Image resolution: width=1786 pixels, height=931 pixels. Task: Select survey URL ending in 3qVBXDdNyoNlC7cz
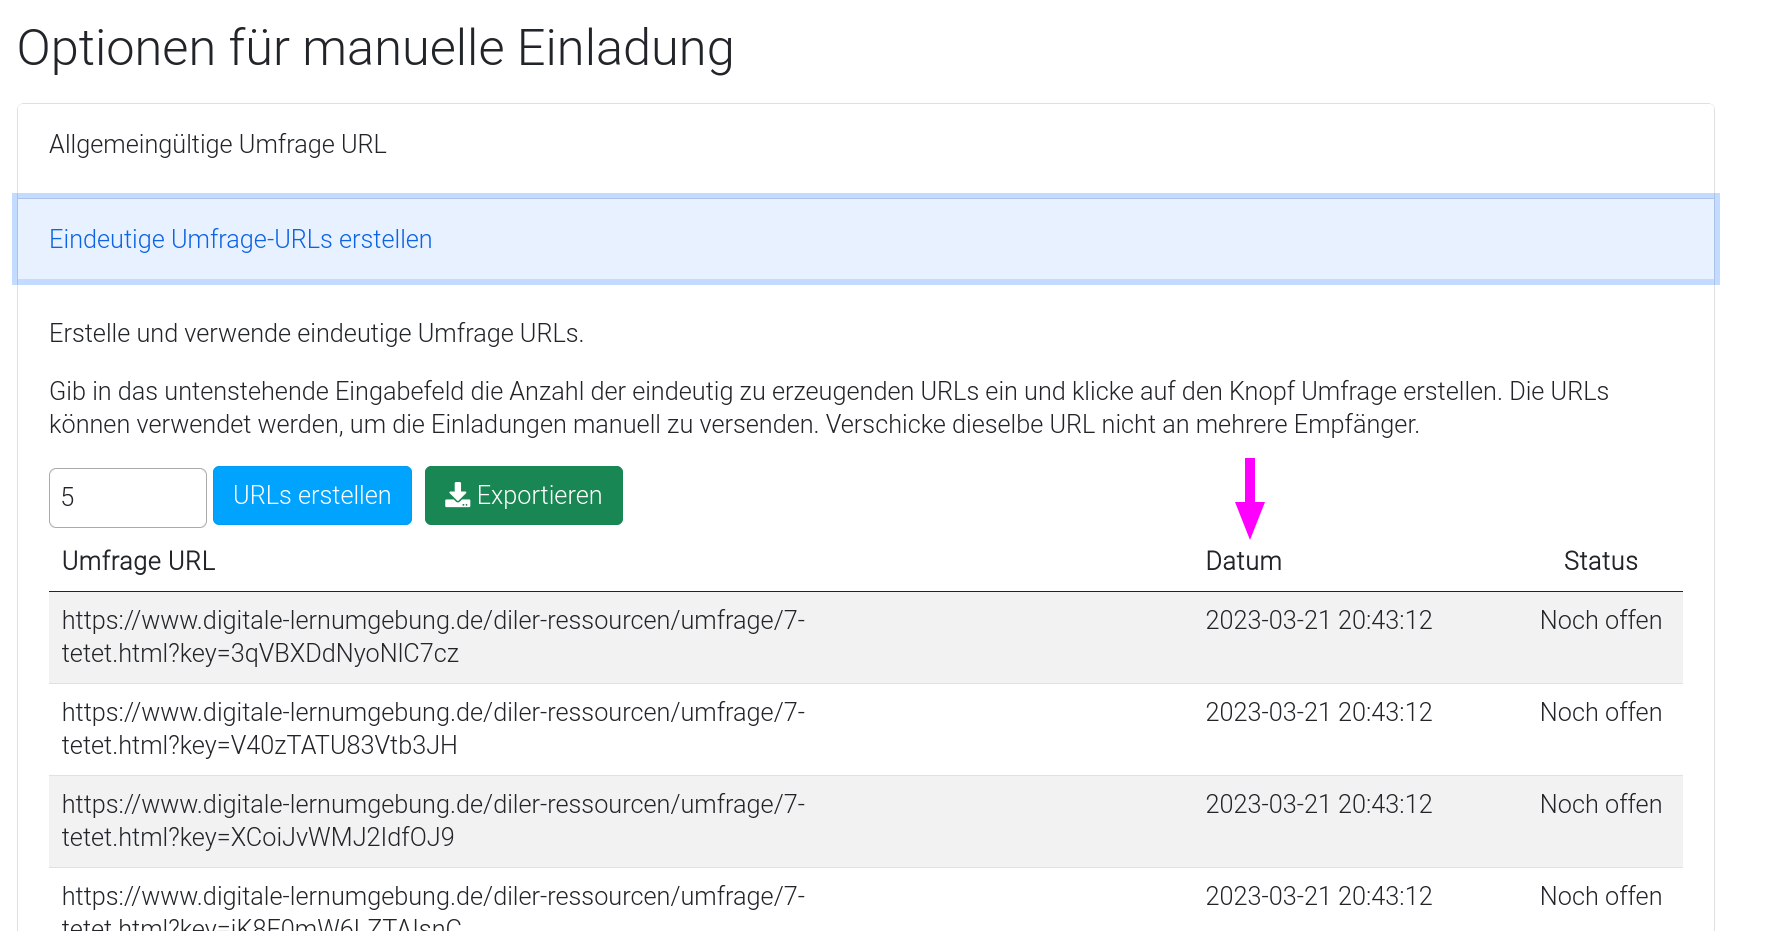pyautogui.click(x=433, y=637)
